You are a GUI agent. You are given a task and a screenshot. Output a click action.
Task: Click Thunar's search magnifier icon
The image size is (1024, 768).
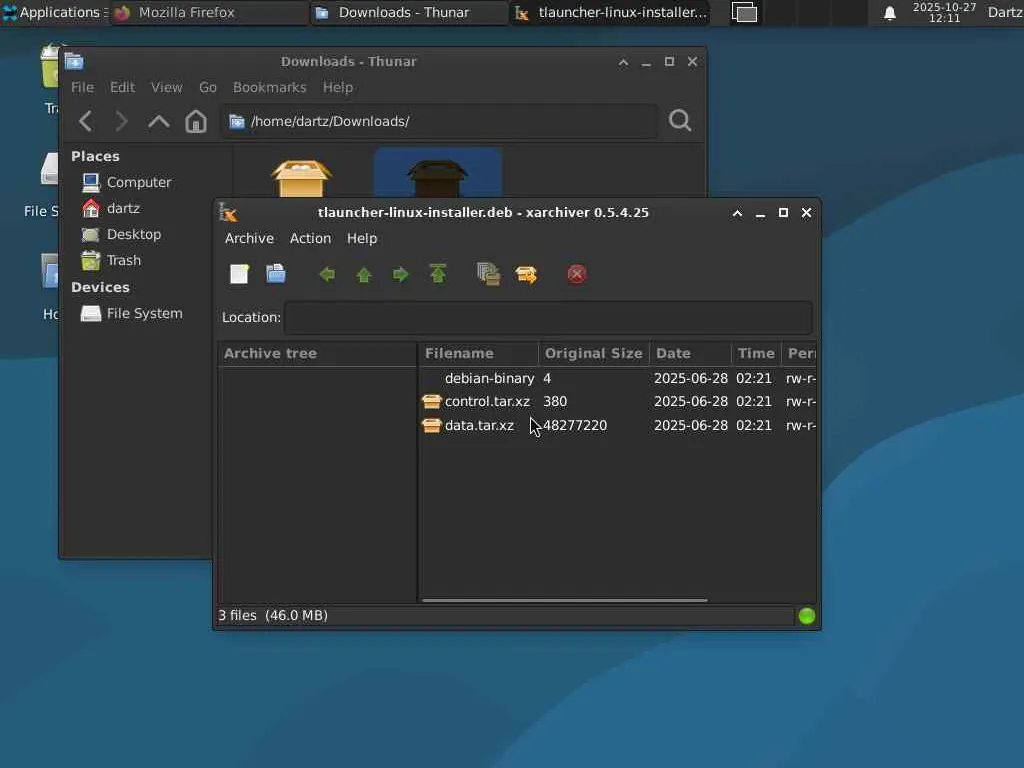(680, 121)
